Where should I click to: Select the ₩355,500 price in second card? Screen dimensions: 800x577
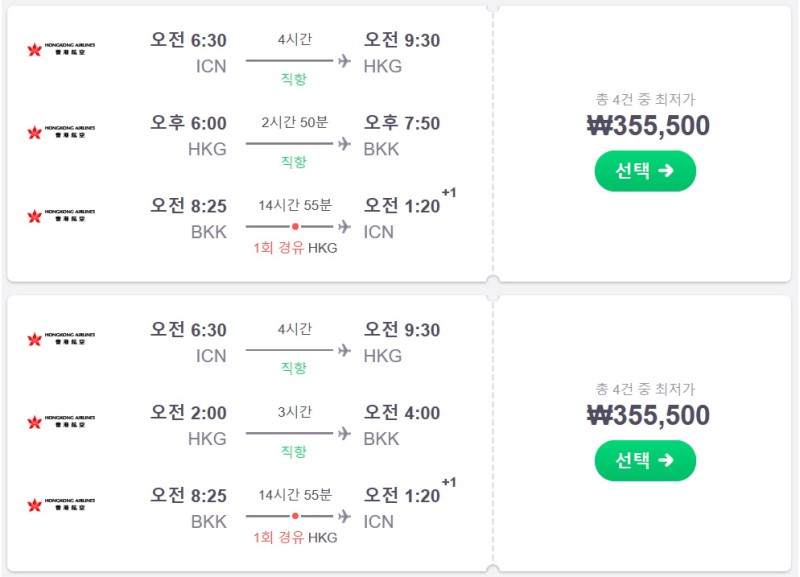coord(648,415)
